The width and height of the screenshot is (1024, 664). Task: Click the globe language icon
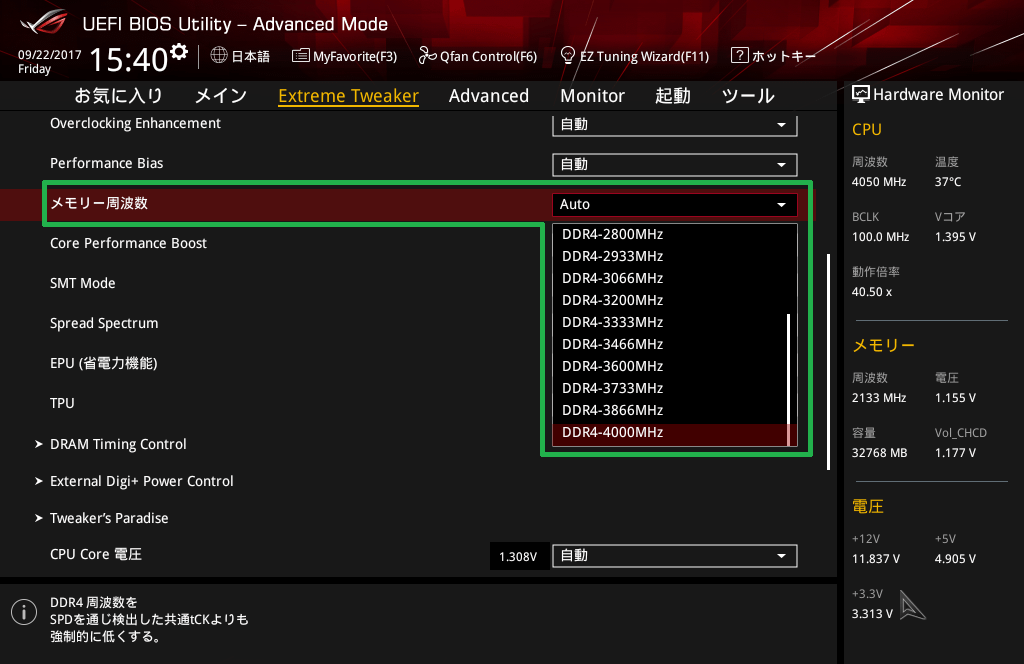pos(219,56)
